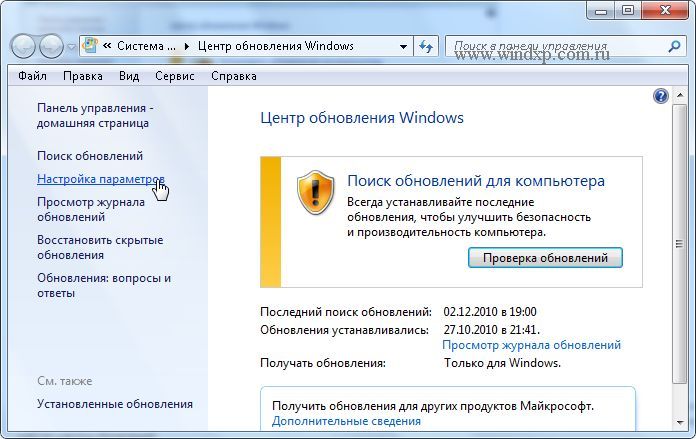This screenshot has height=439, width=696.
Task: Click the vertical scrollbar down arrow
Action: pyautogui.click(x=680, y=423)
